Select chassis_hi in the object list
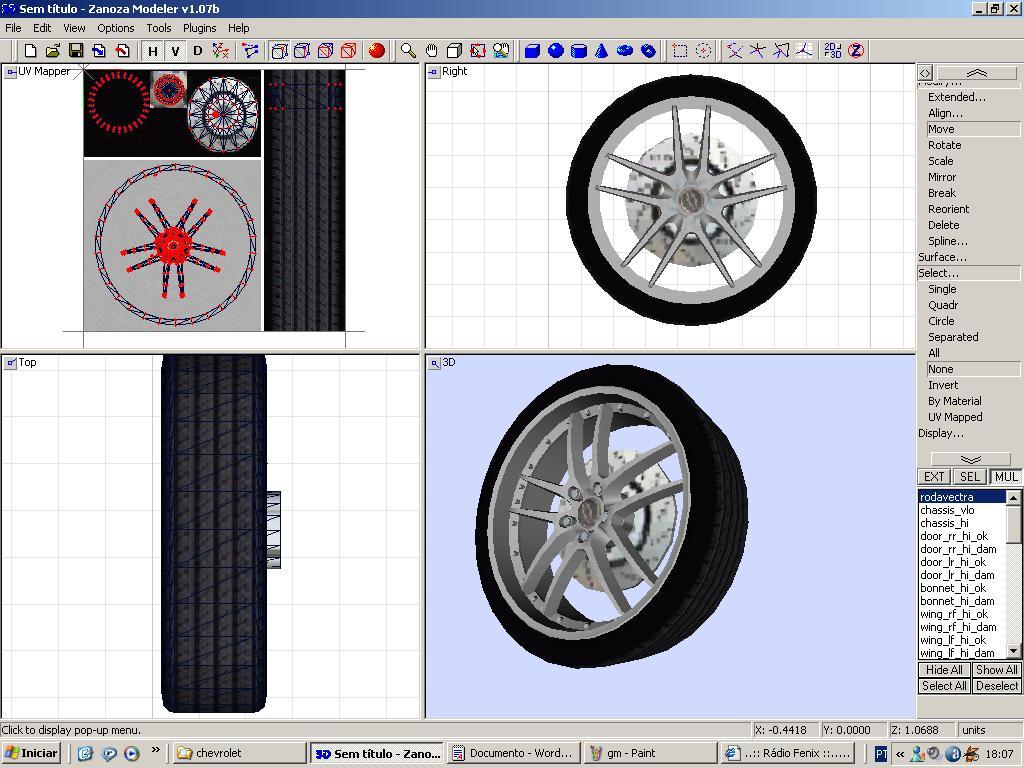The height and width of the screenshot is (768, 1024). [961, 523]
